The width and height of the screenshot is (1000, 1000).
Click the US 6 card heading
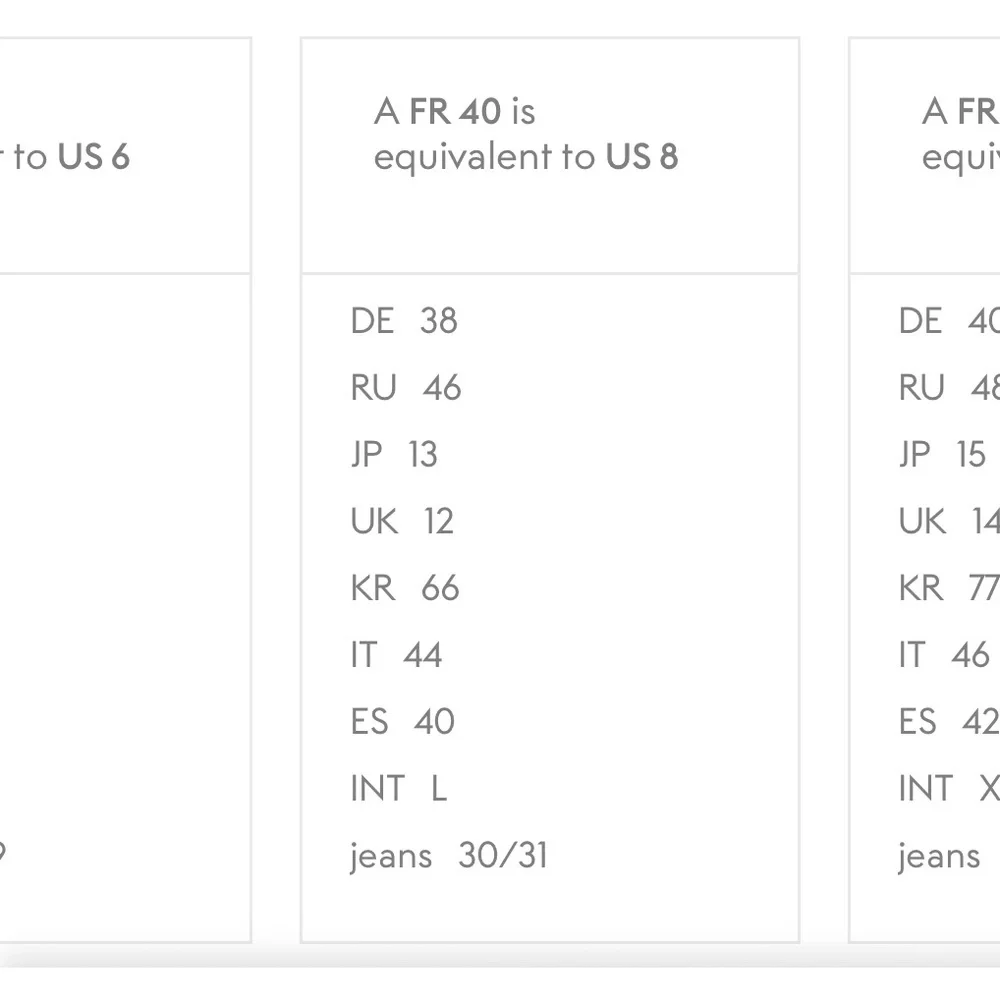70,157
